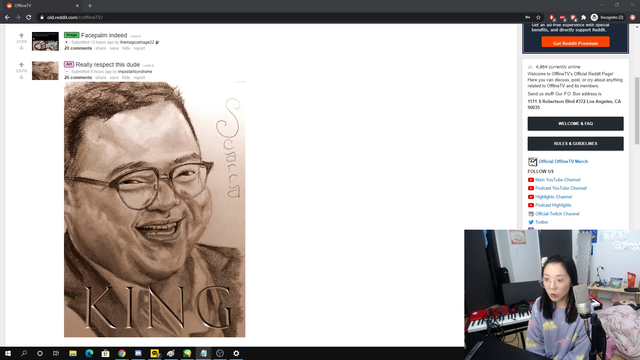Save the 'Really respect this dude' post
The width and height of the screenshot is (640, 360).
click(x=114, y=78)
